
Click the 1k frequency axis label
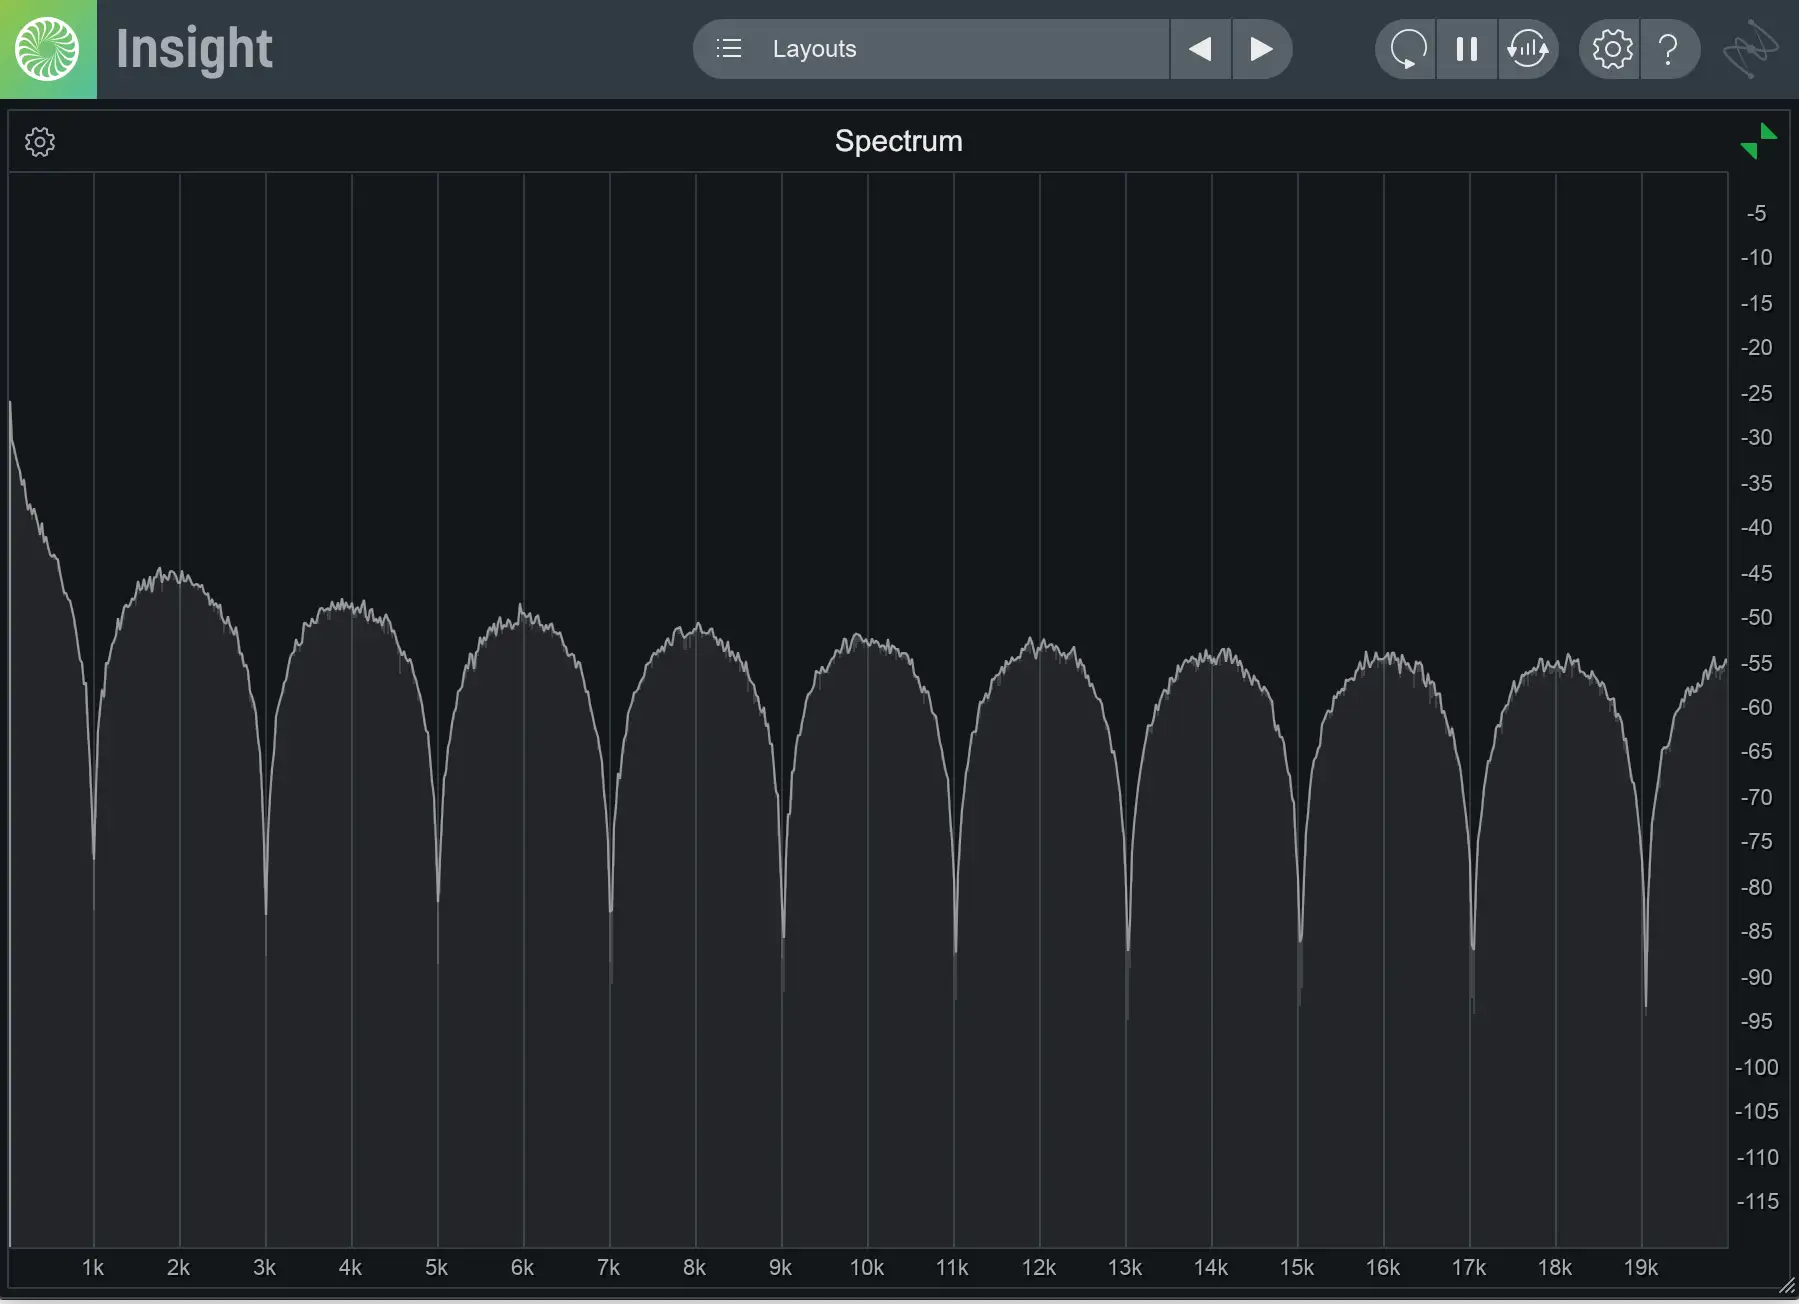(x=92, y=1268)
